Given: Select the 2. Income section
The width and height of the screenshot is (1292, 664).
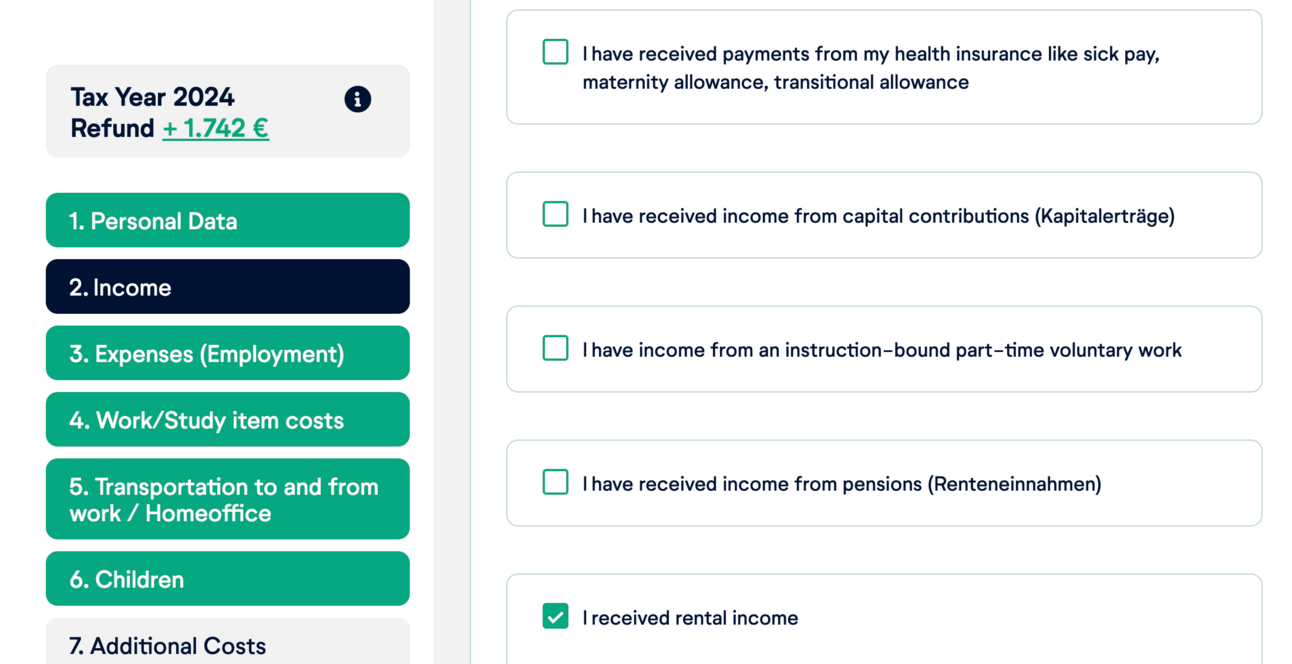Looking at the screenshot, I should [x=227, y=287].
